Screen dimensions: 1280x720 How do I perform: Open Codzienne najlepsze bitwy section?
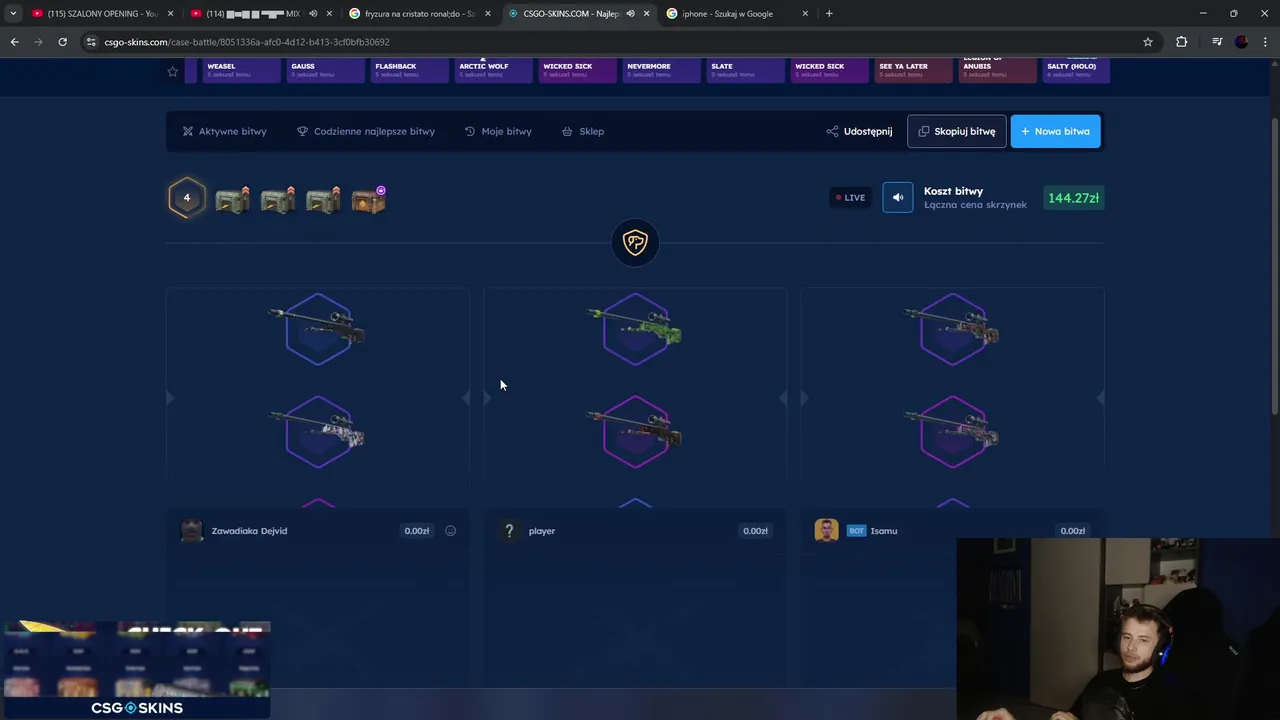[x=366, y=131]
